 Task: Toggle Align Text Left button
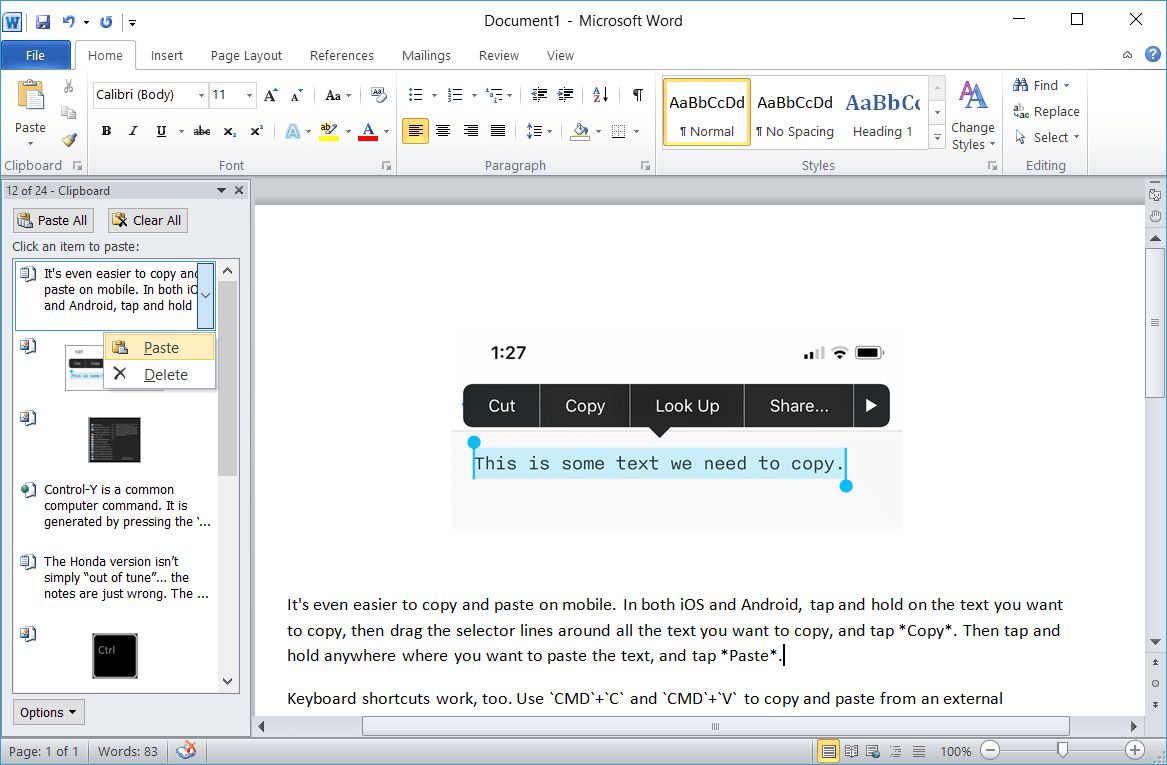(415, 131)
